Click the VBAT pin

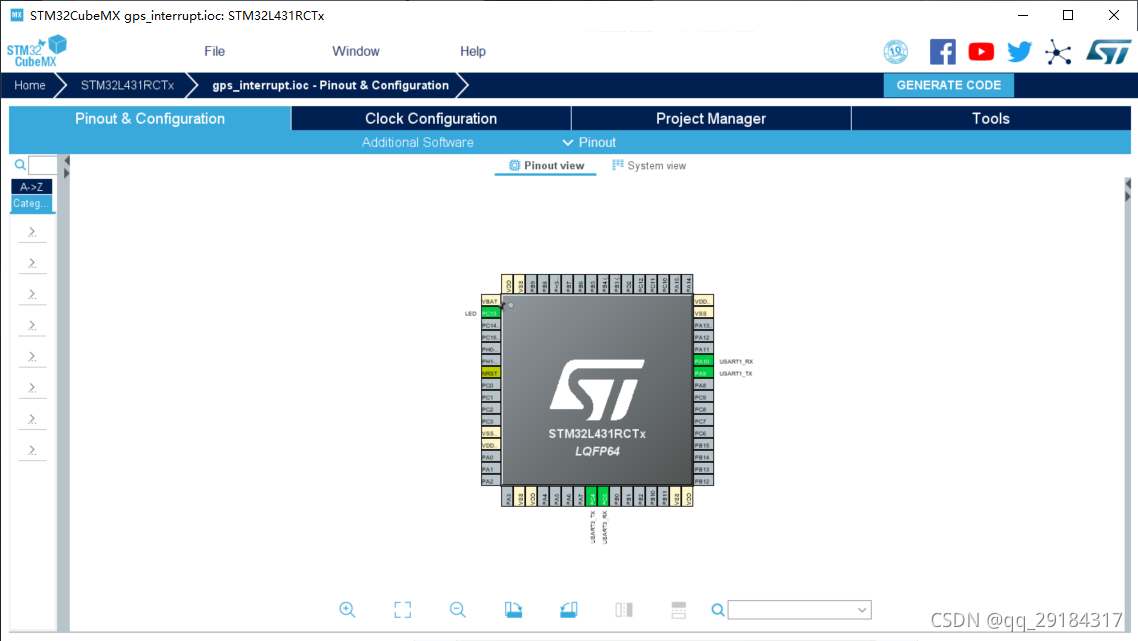pyautogui.click(x=491, y=301)
